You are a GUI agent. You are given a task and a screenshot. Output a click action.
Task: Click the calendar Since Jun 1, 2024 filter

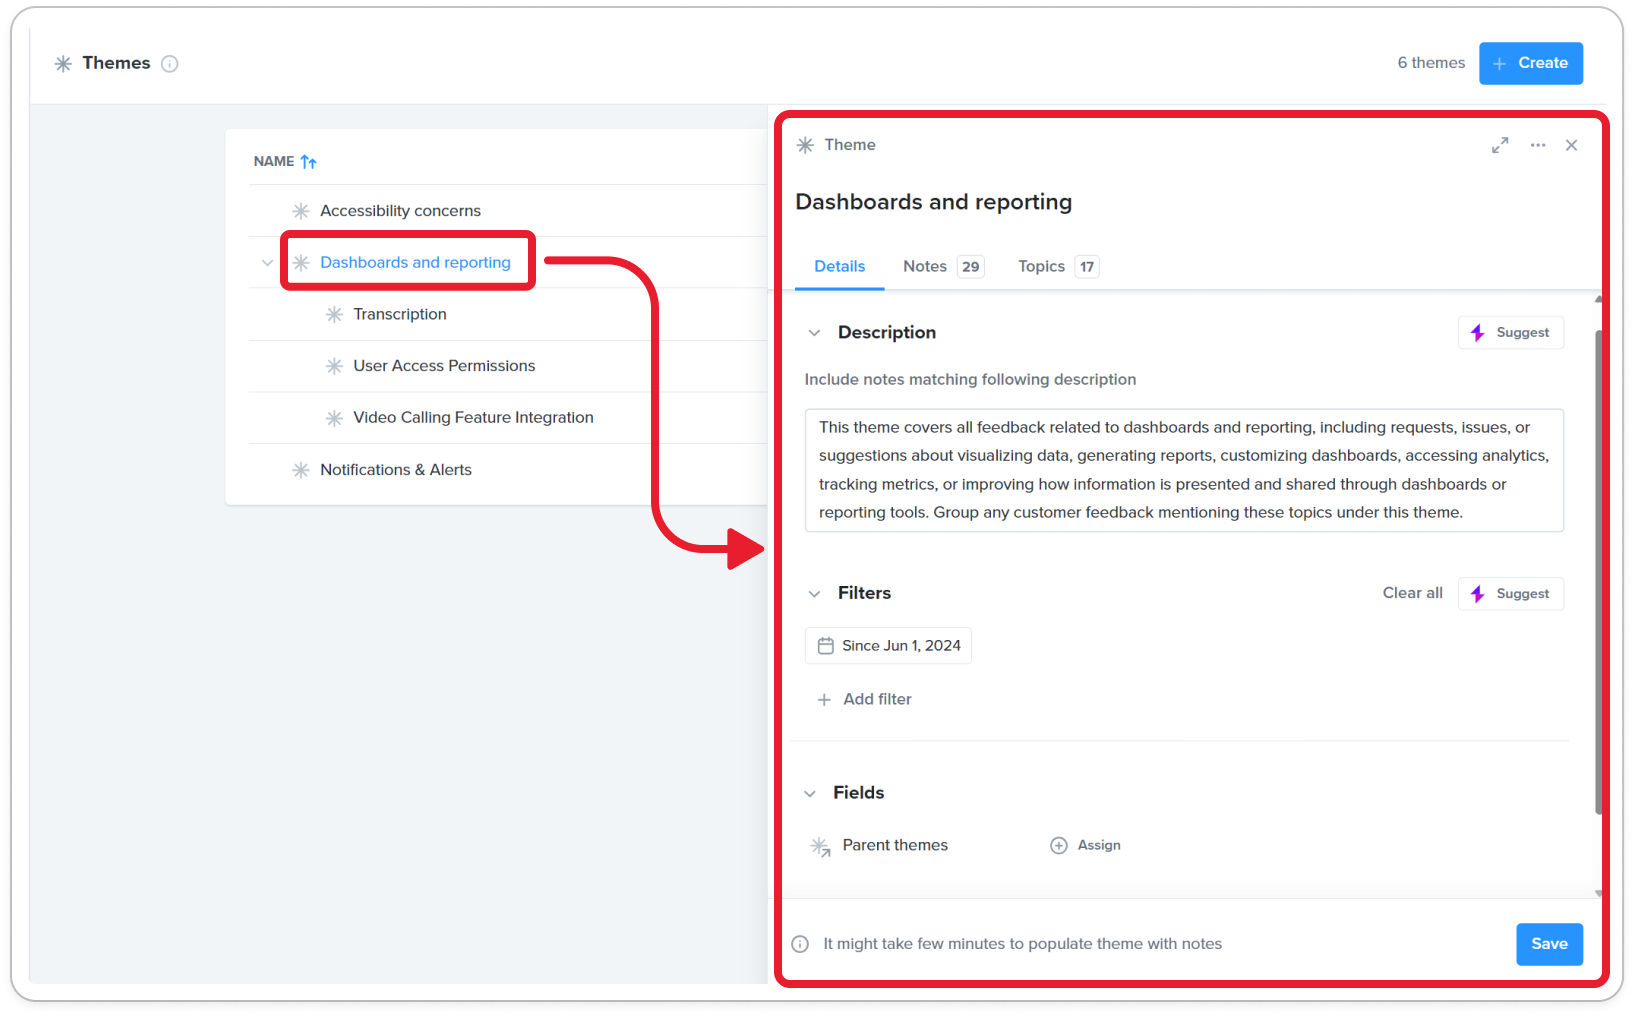tap(888, 646)
